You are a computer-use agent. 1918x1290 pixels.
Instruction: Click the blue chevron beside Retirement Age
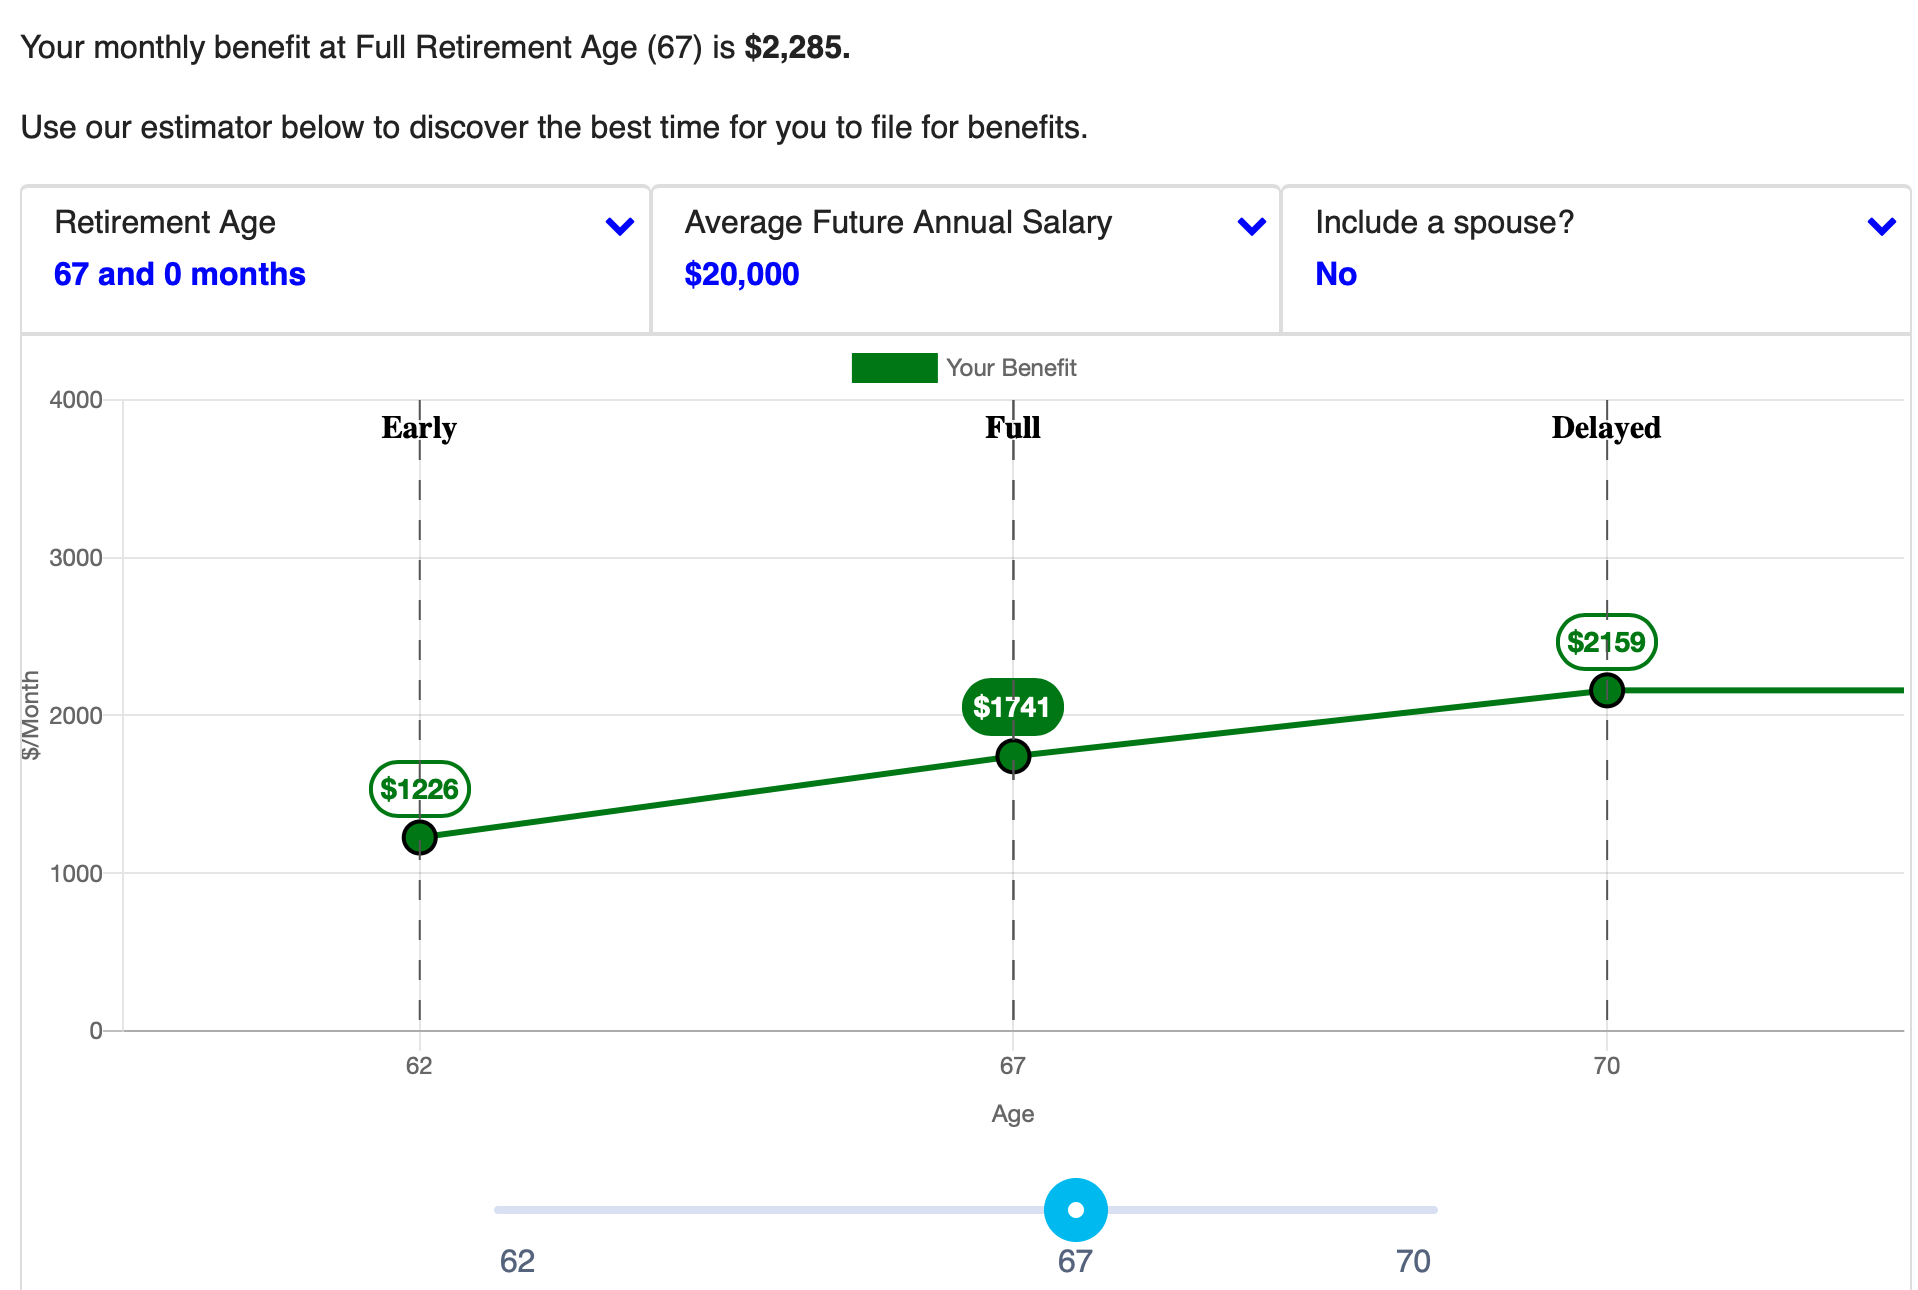pyautogui.click(x=618, y=226)
